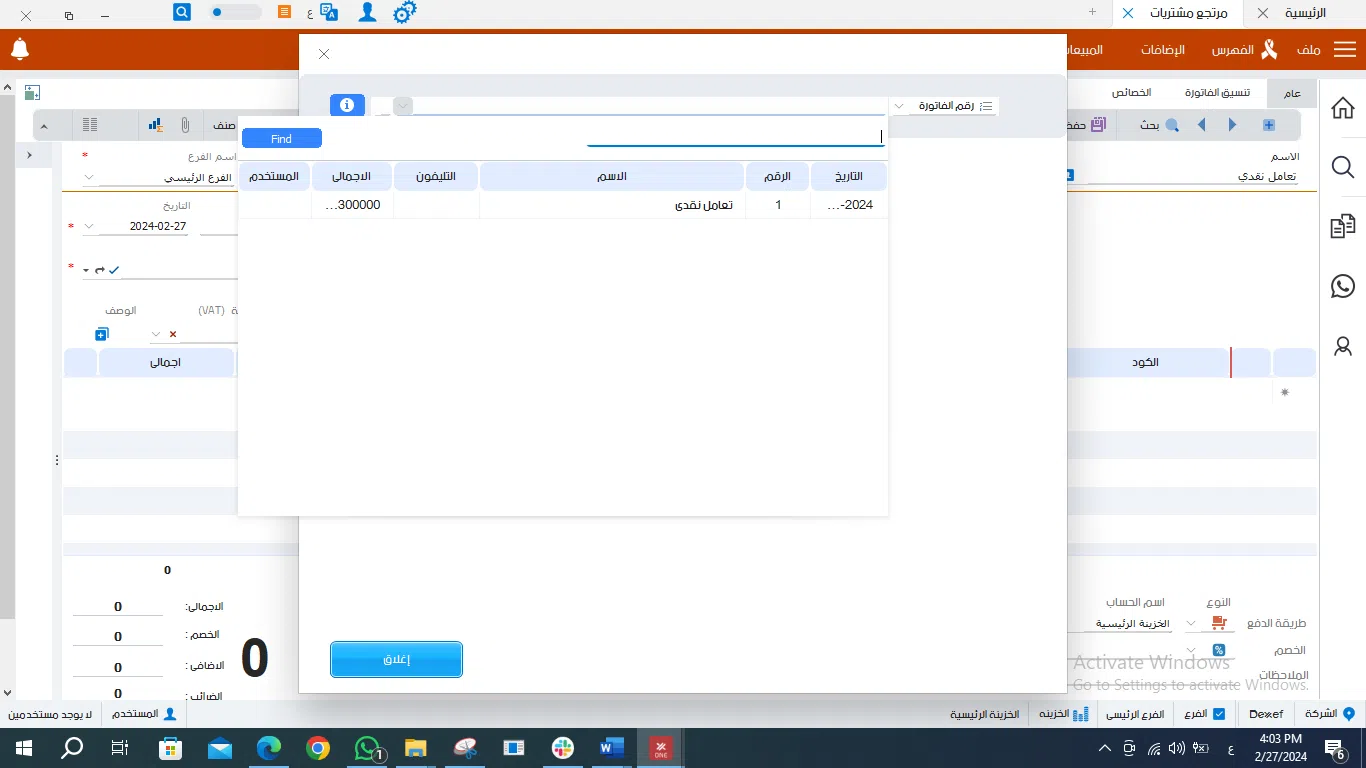
Task: Open the الإضافات menu
Action: point(1164,50)
